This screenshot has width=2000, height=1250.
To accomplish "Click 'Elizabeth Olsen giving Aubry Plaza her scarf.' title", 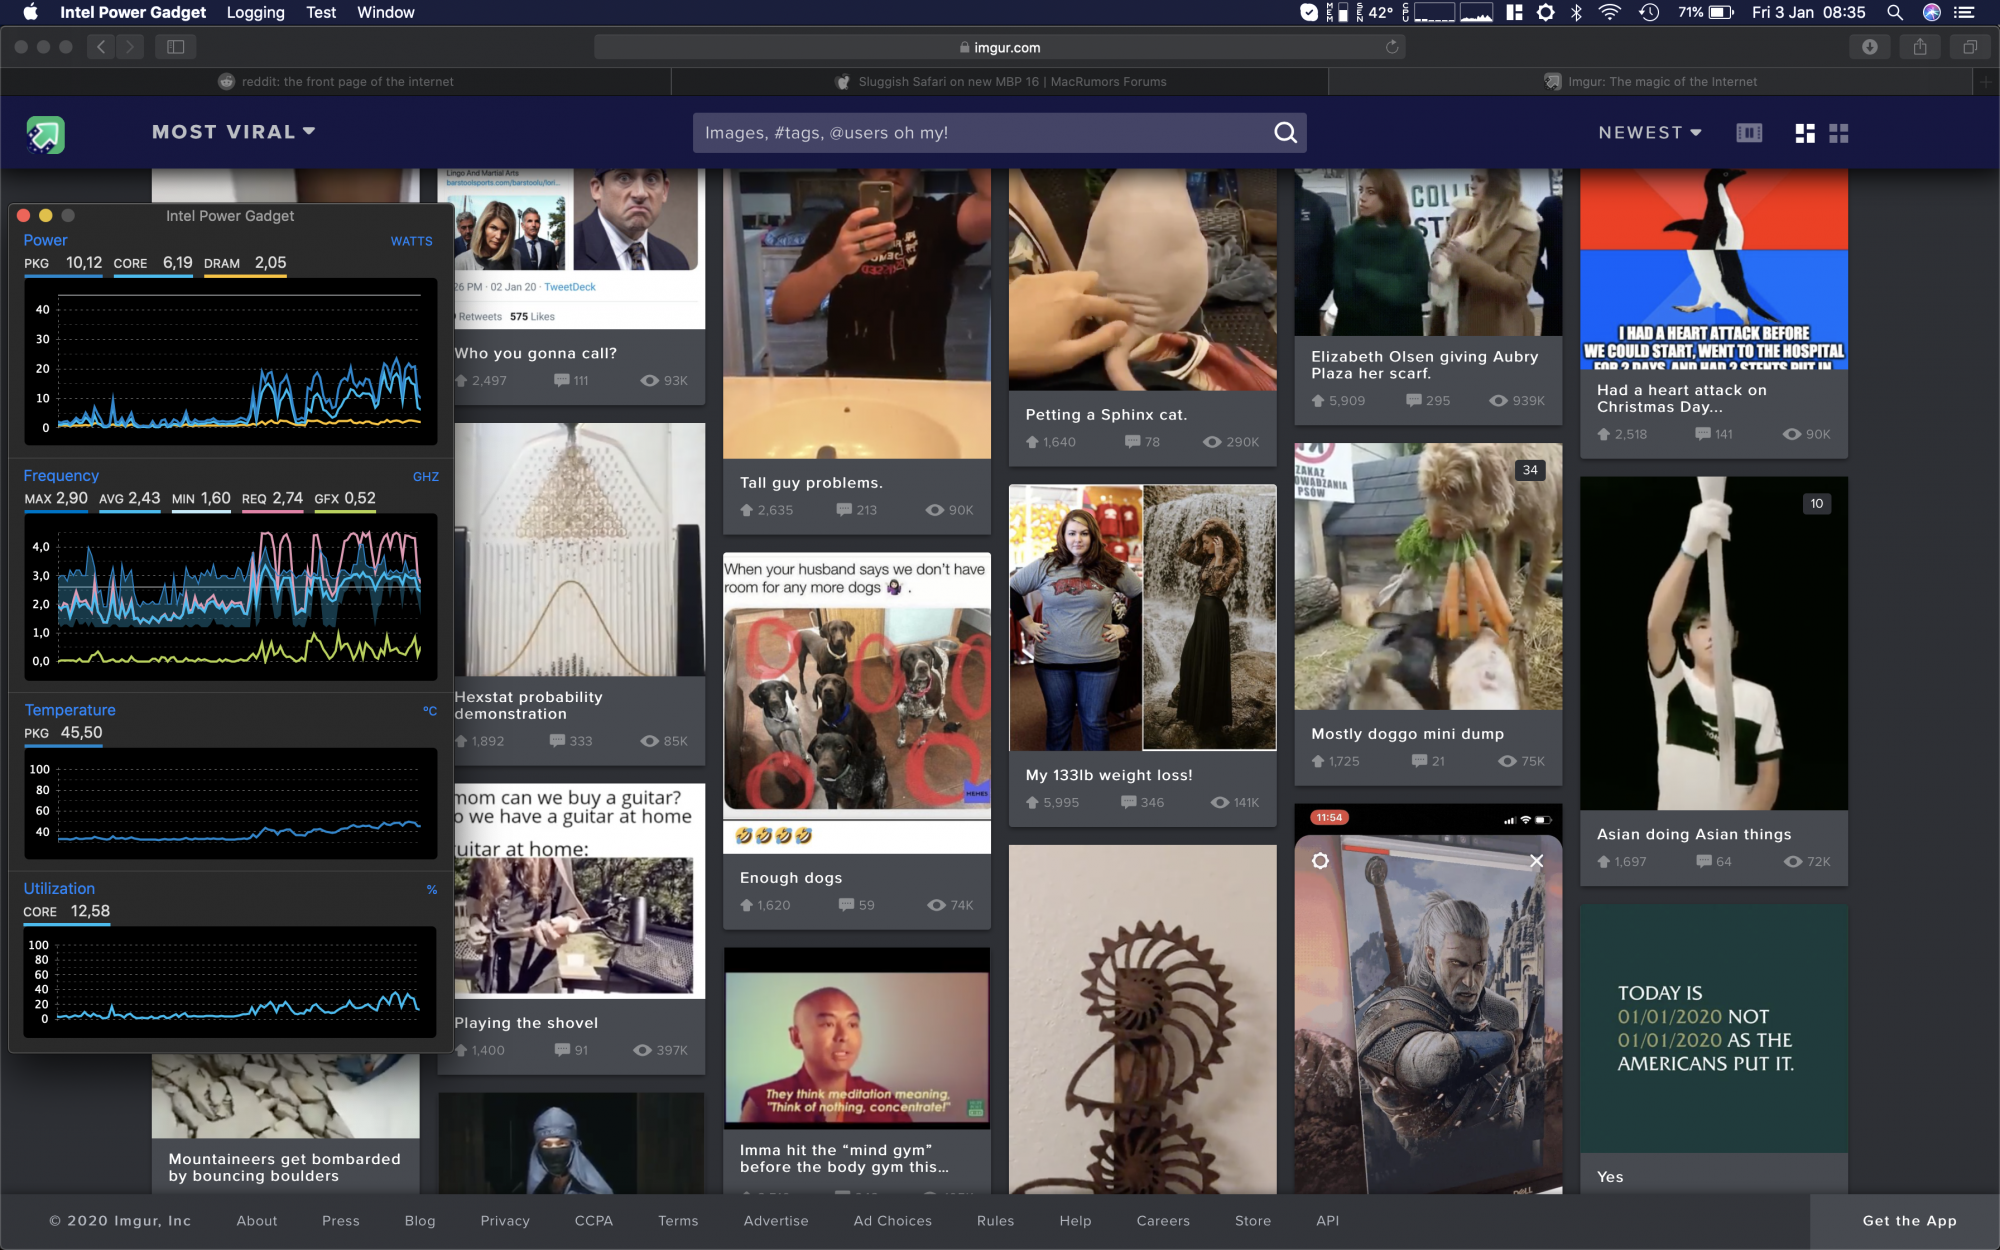I will coord(1424,365).
